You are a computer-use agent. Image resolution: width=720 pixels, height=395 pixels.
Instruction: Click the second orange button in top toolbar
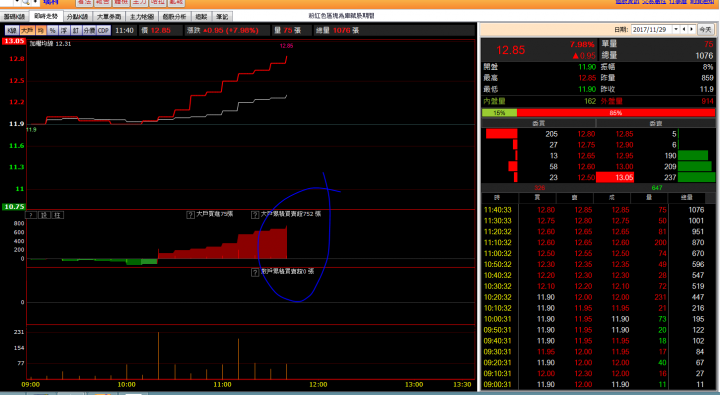point(103,2)
